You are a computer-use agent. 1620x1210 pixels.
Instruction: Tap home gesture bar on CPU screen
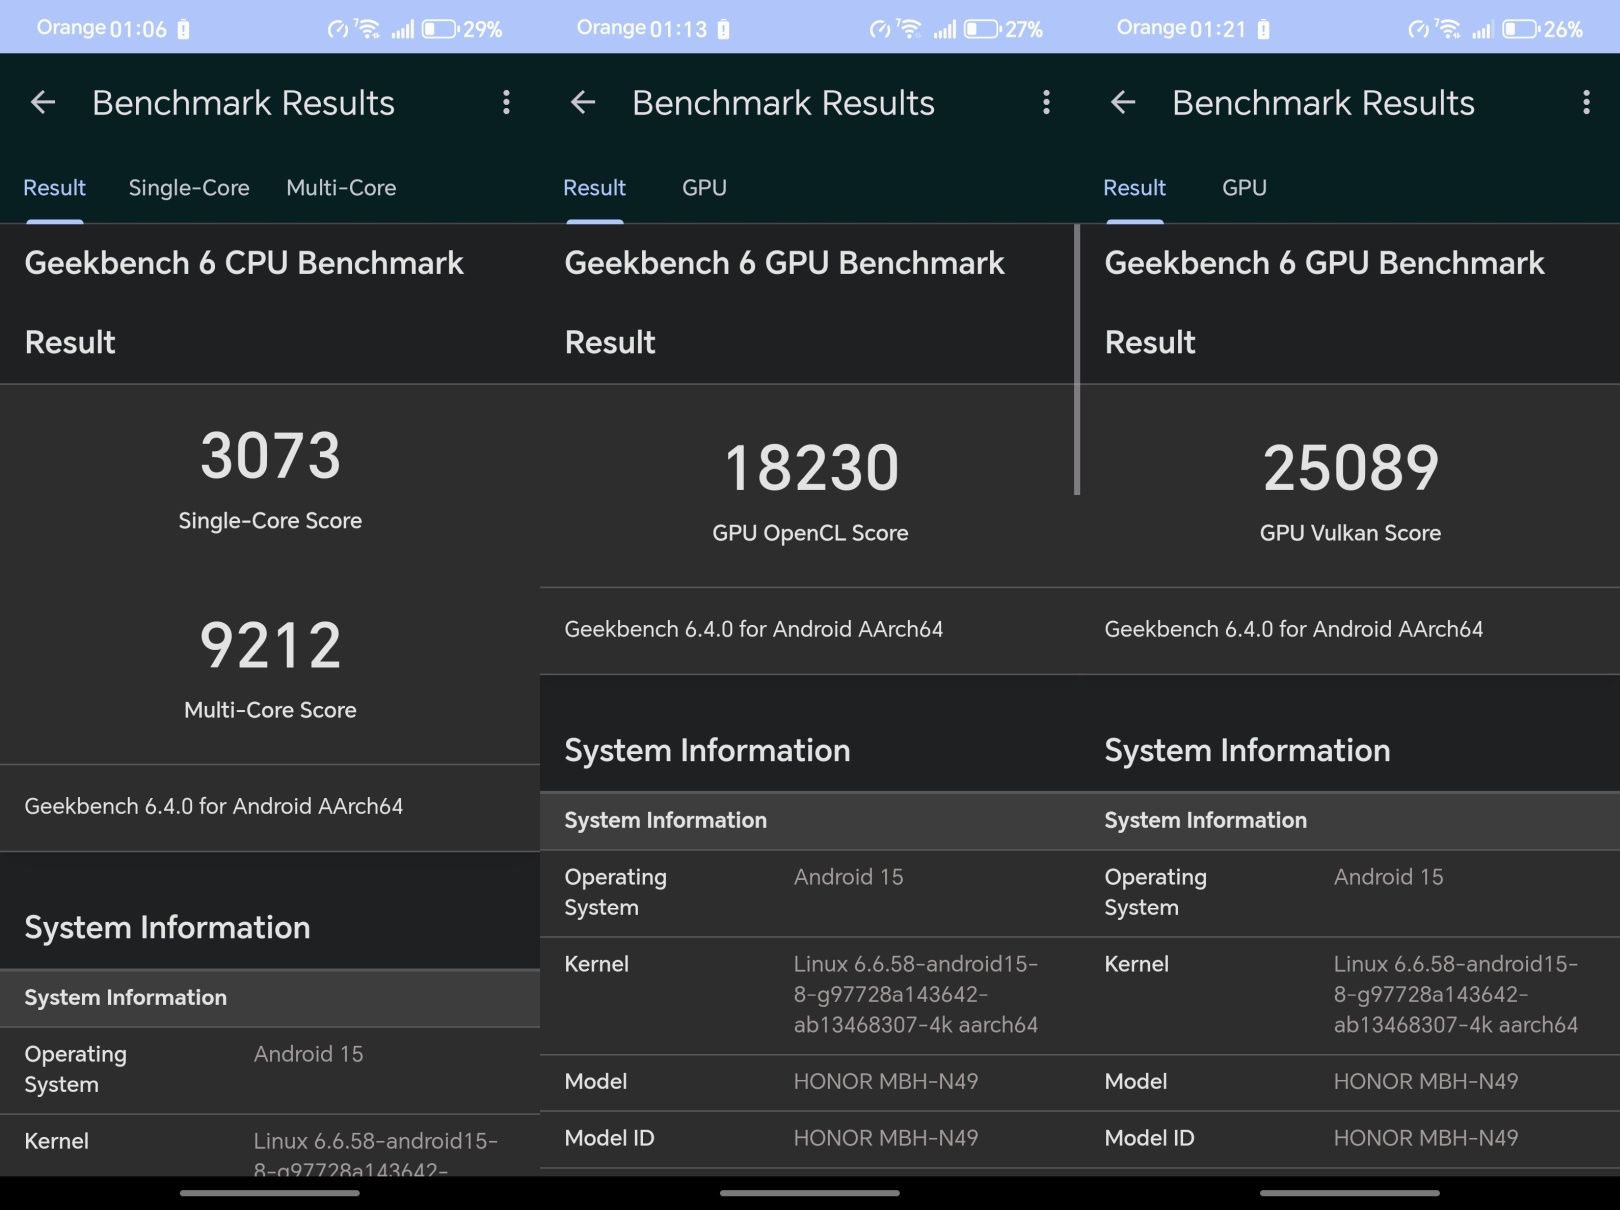[x=270, y=1192]
